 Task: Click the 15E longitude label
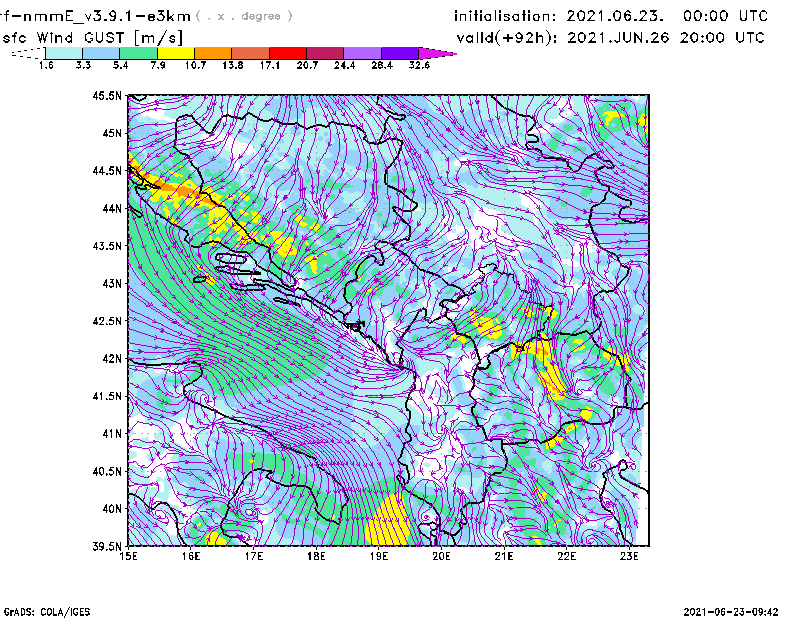coord(128,556)
